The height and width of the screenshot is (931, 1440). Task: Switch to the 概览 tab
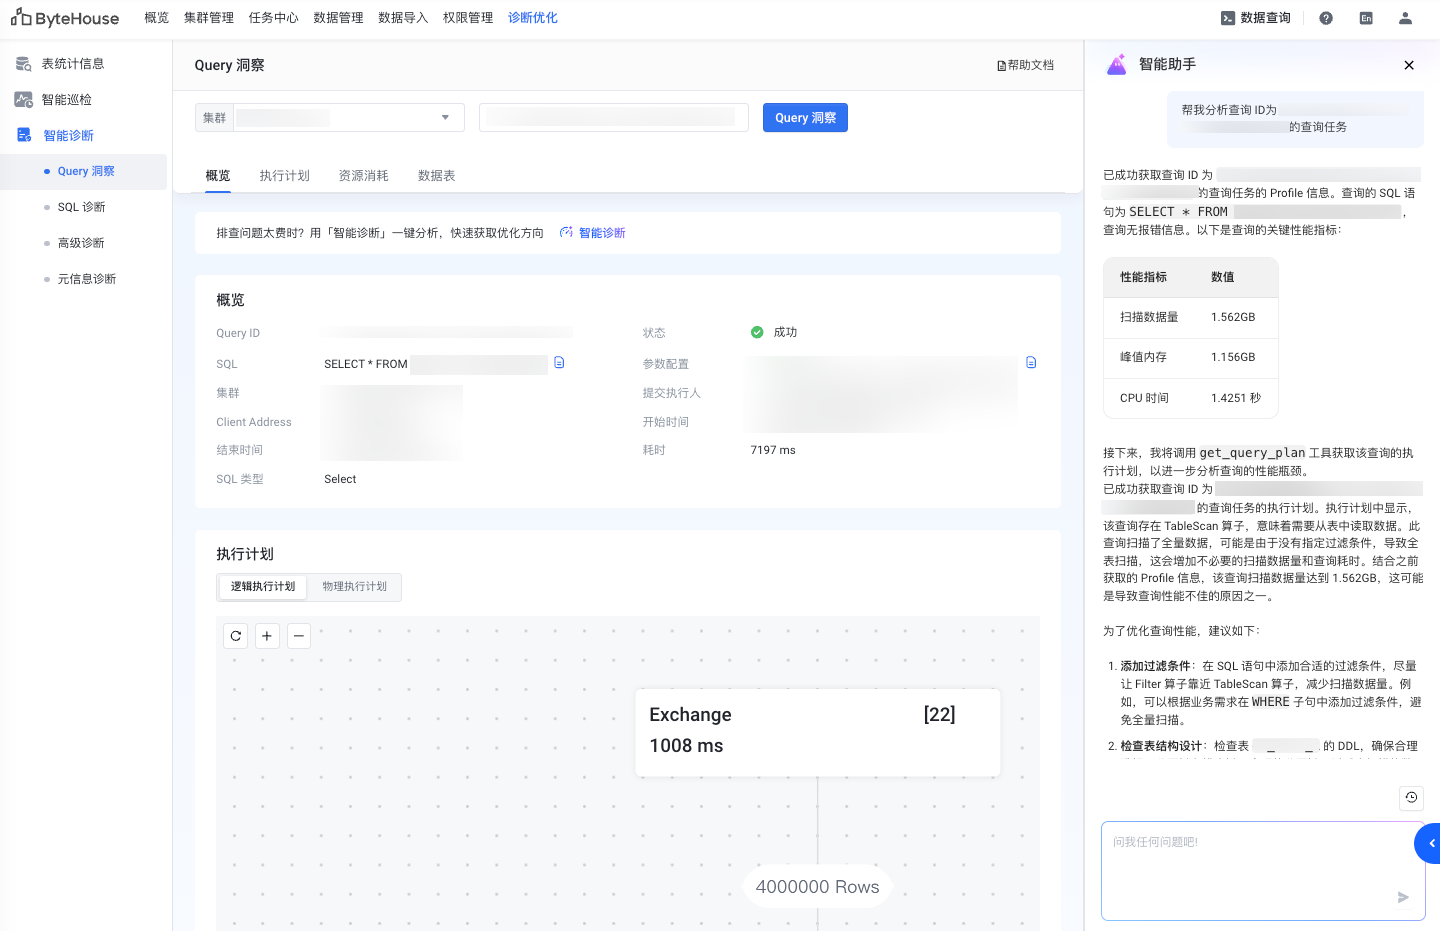pyautogui.click(x=218, y=176)
